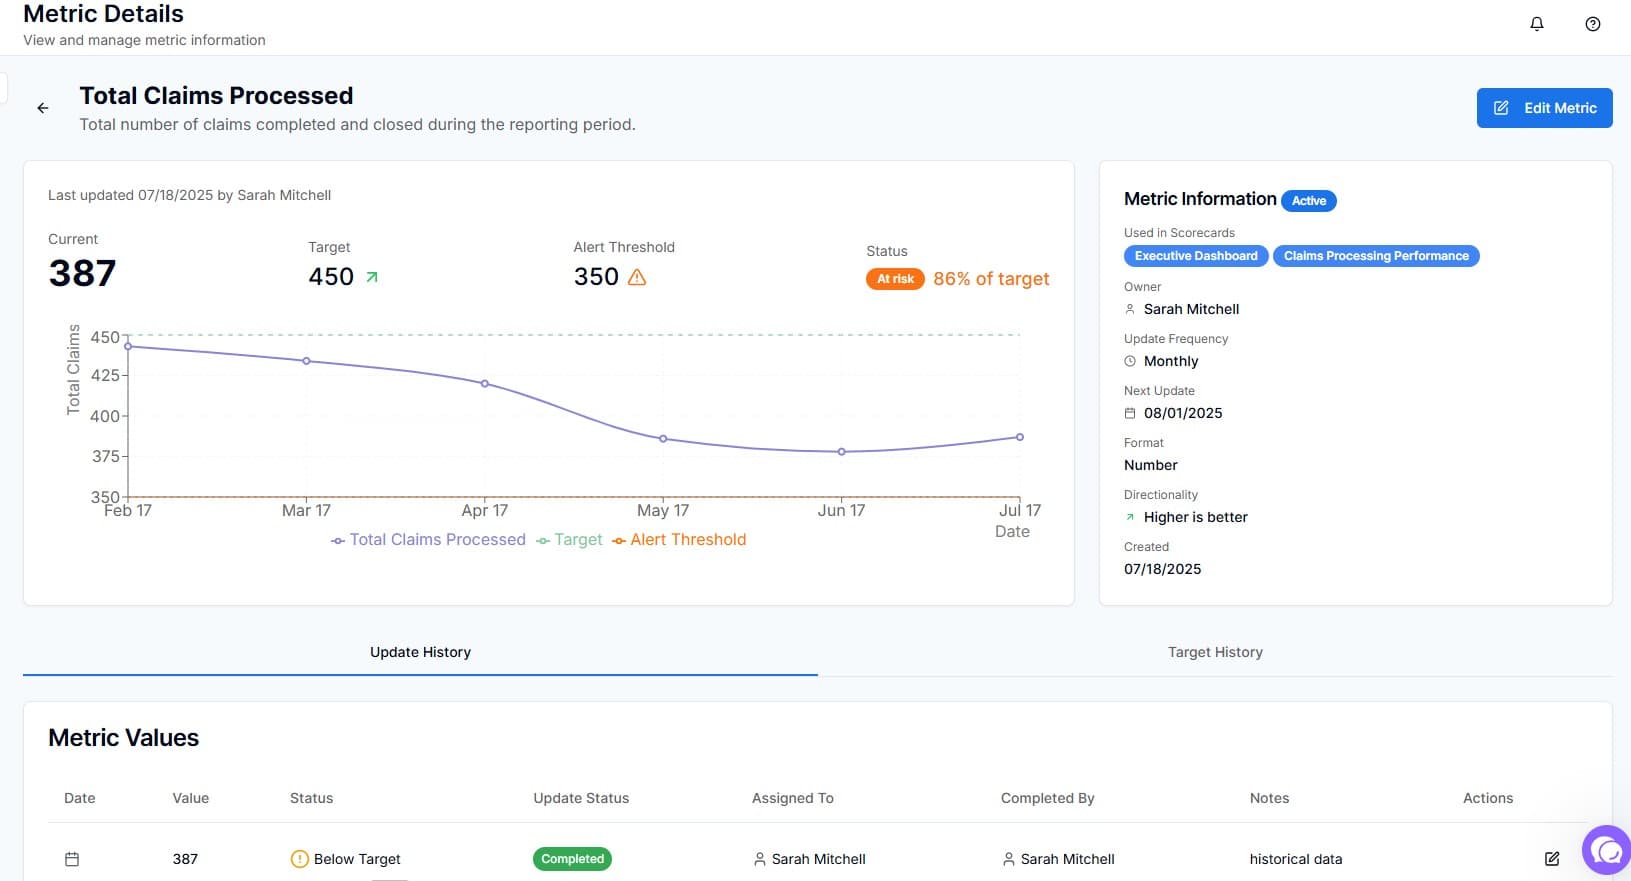Open Claims Processing Performance scorecard tag
Viewport: 1631px width, 881px height.
point(1376,256)
